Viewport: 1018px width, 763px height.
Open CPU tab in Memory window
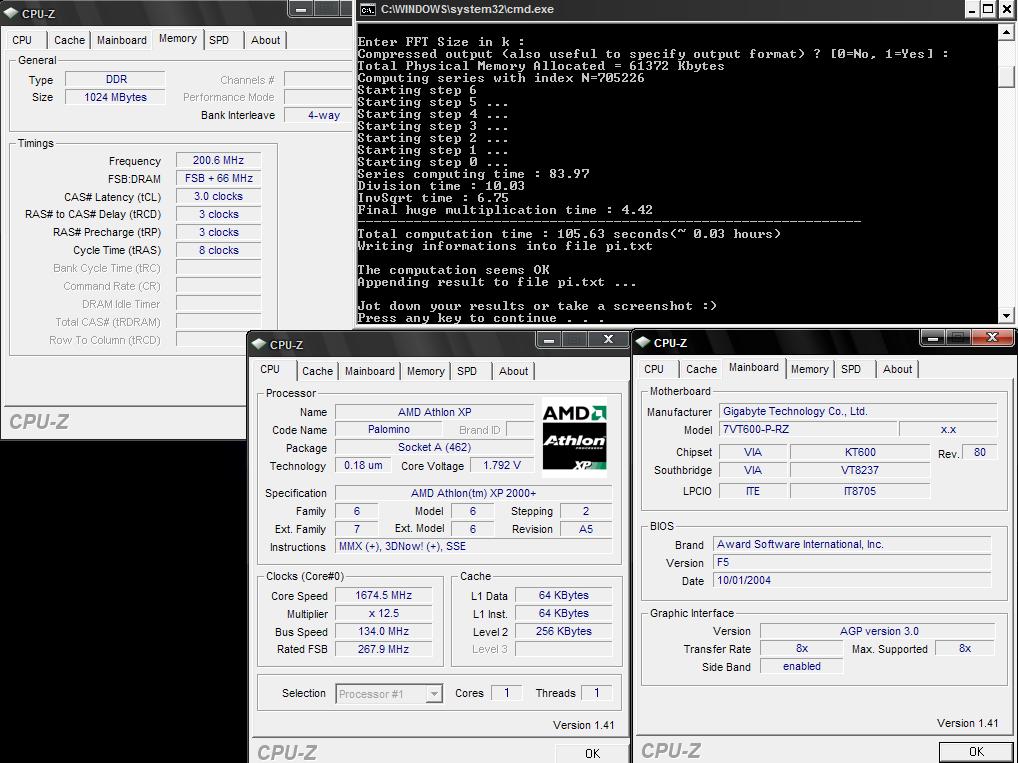pyautogui.click(x=22, y=40)
